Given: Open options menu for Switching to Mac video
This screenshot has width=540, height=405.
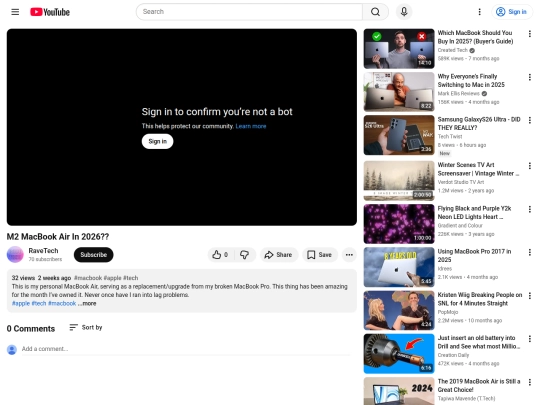Looking at the screenshot, I should (x=530, y=77).
